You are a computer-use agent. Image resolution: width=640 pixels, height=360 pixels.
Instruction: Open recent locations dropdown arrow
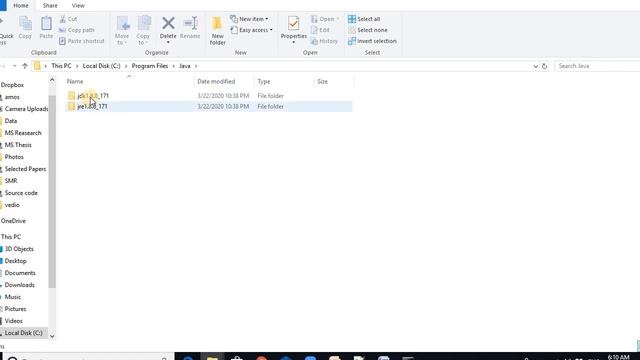14,66
